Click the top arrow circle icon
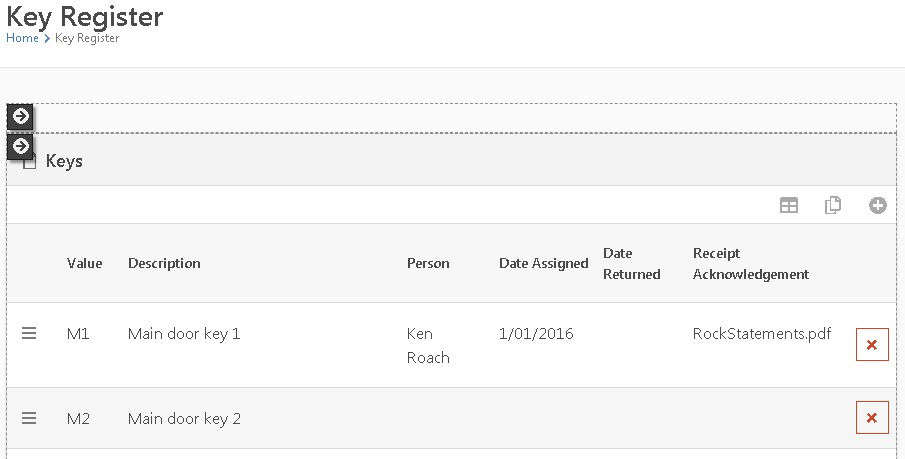Viewport: 905px width, 459px height. (x=20, y=116)
